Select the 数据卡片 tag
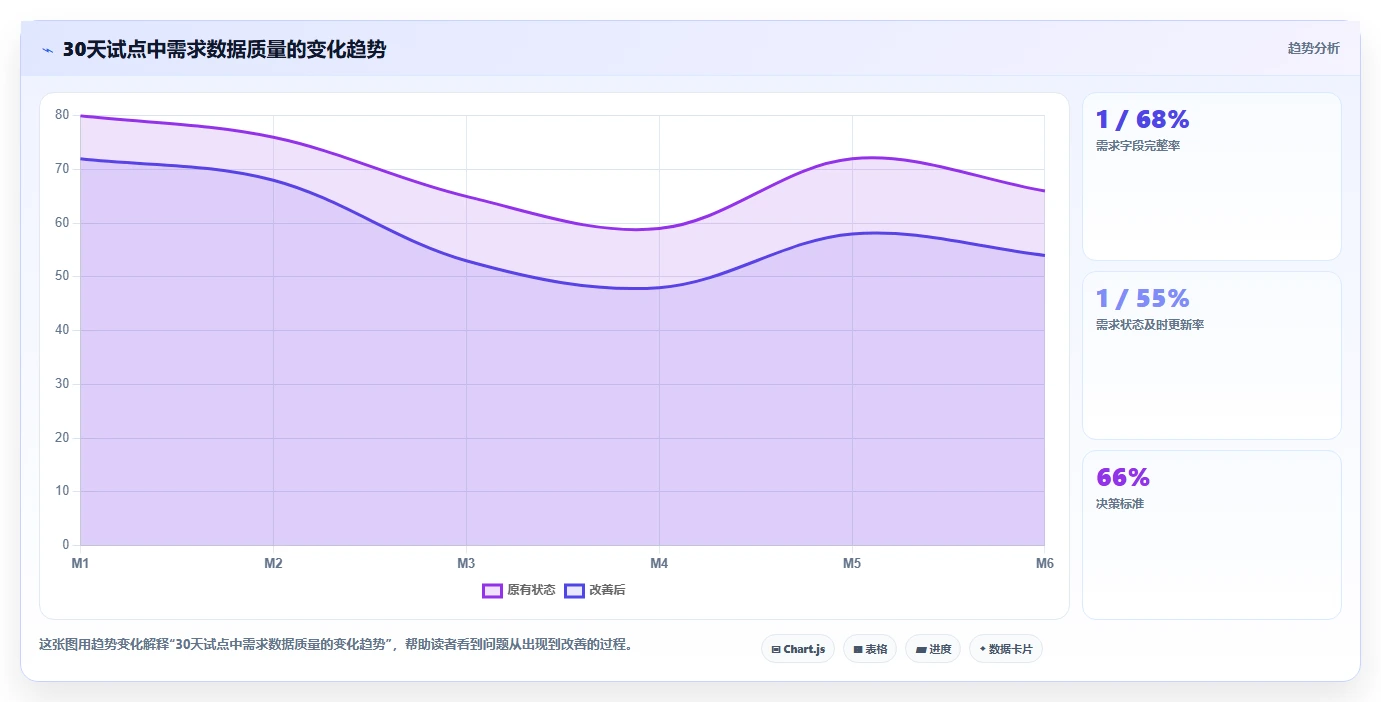This screenshot has height=702, width=1381. click(x=1006, y=649)
